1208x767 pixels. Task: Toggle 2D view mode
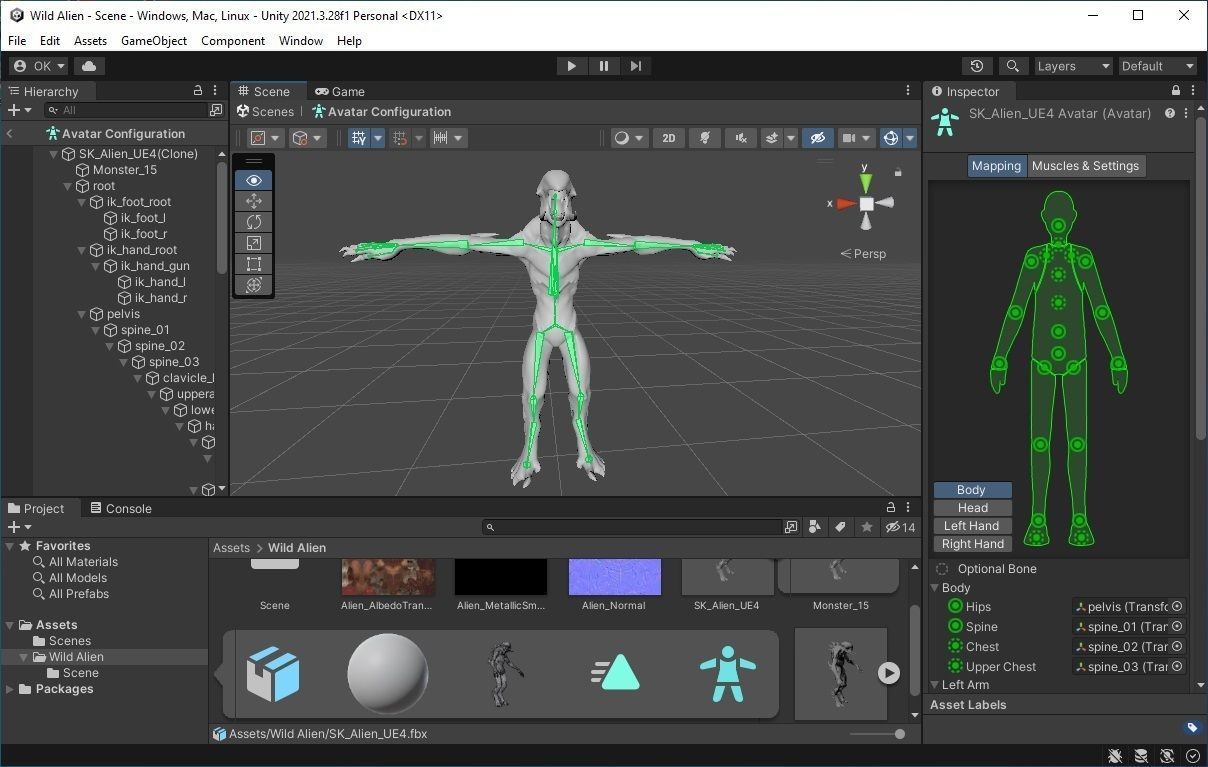[x=669, y=138]
